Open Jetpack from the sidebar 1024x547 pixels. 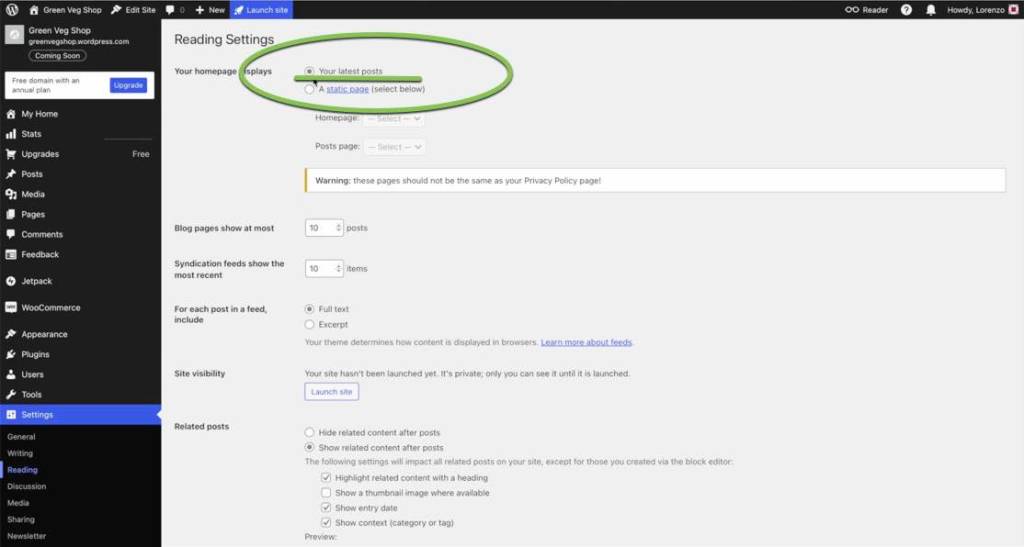pos(36,281)
